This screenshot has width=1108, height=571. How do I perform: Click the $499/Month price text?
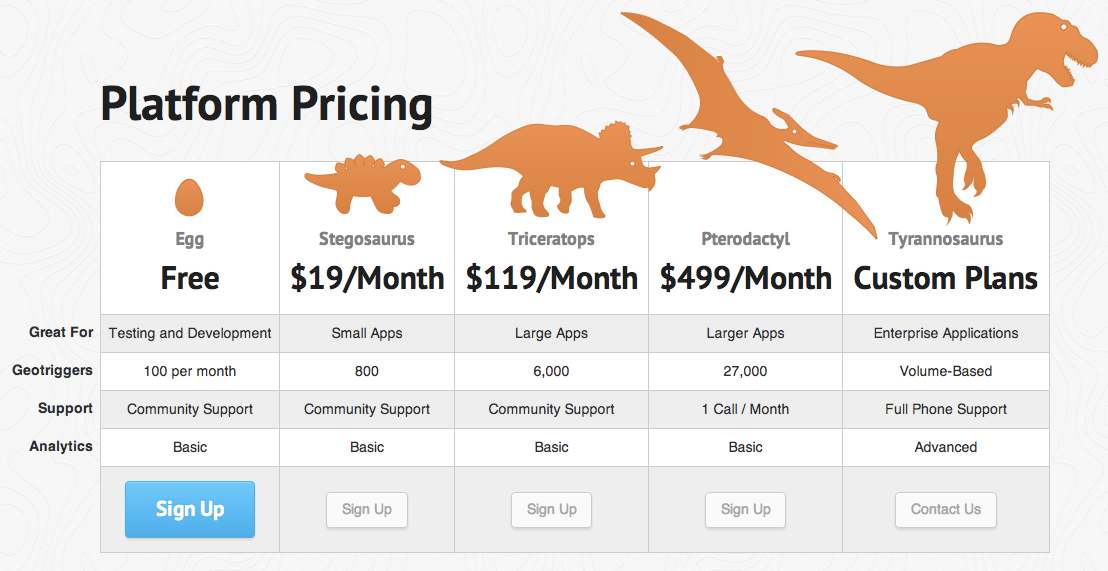(x=746, y=278)
